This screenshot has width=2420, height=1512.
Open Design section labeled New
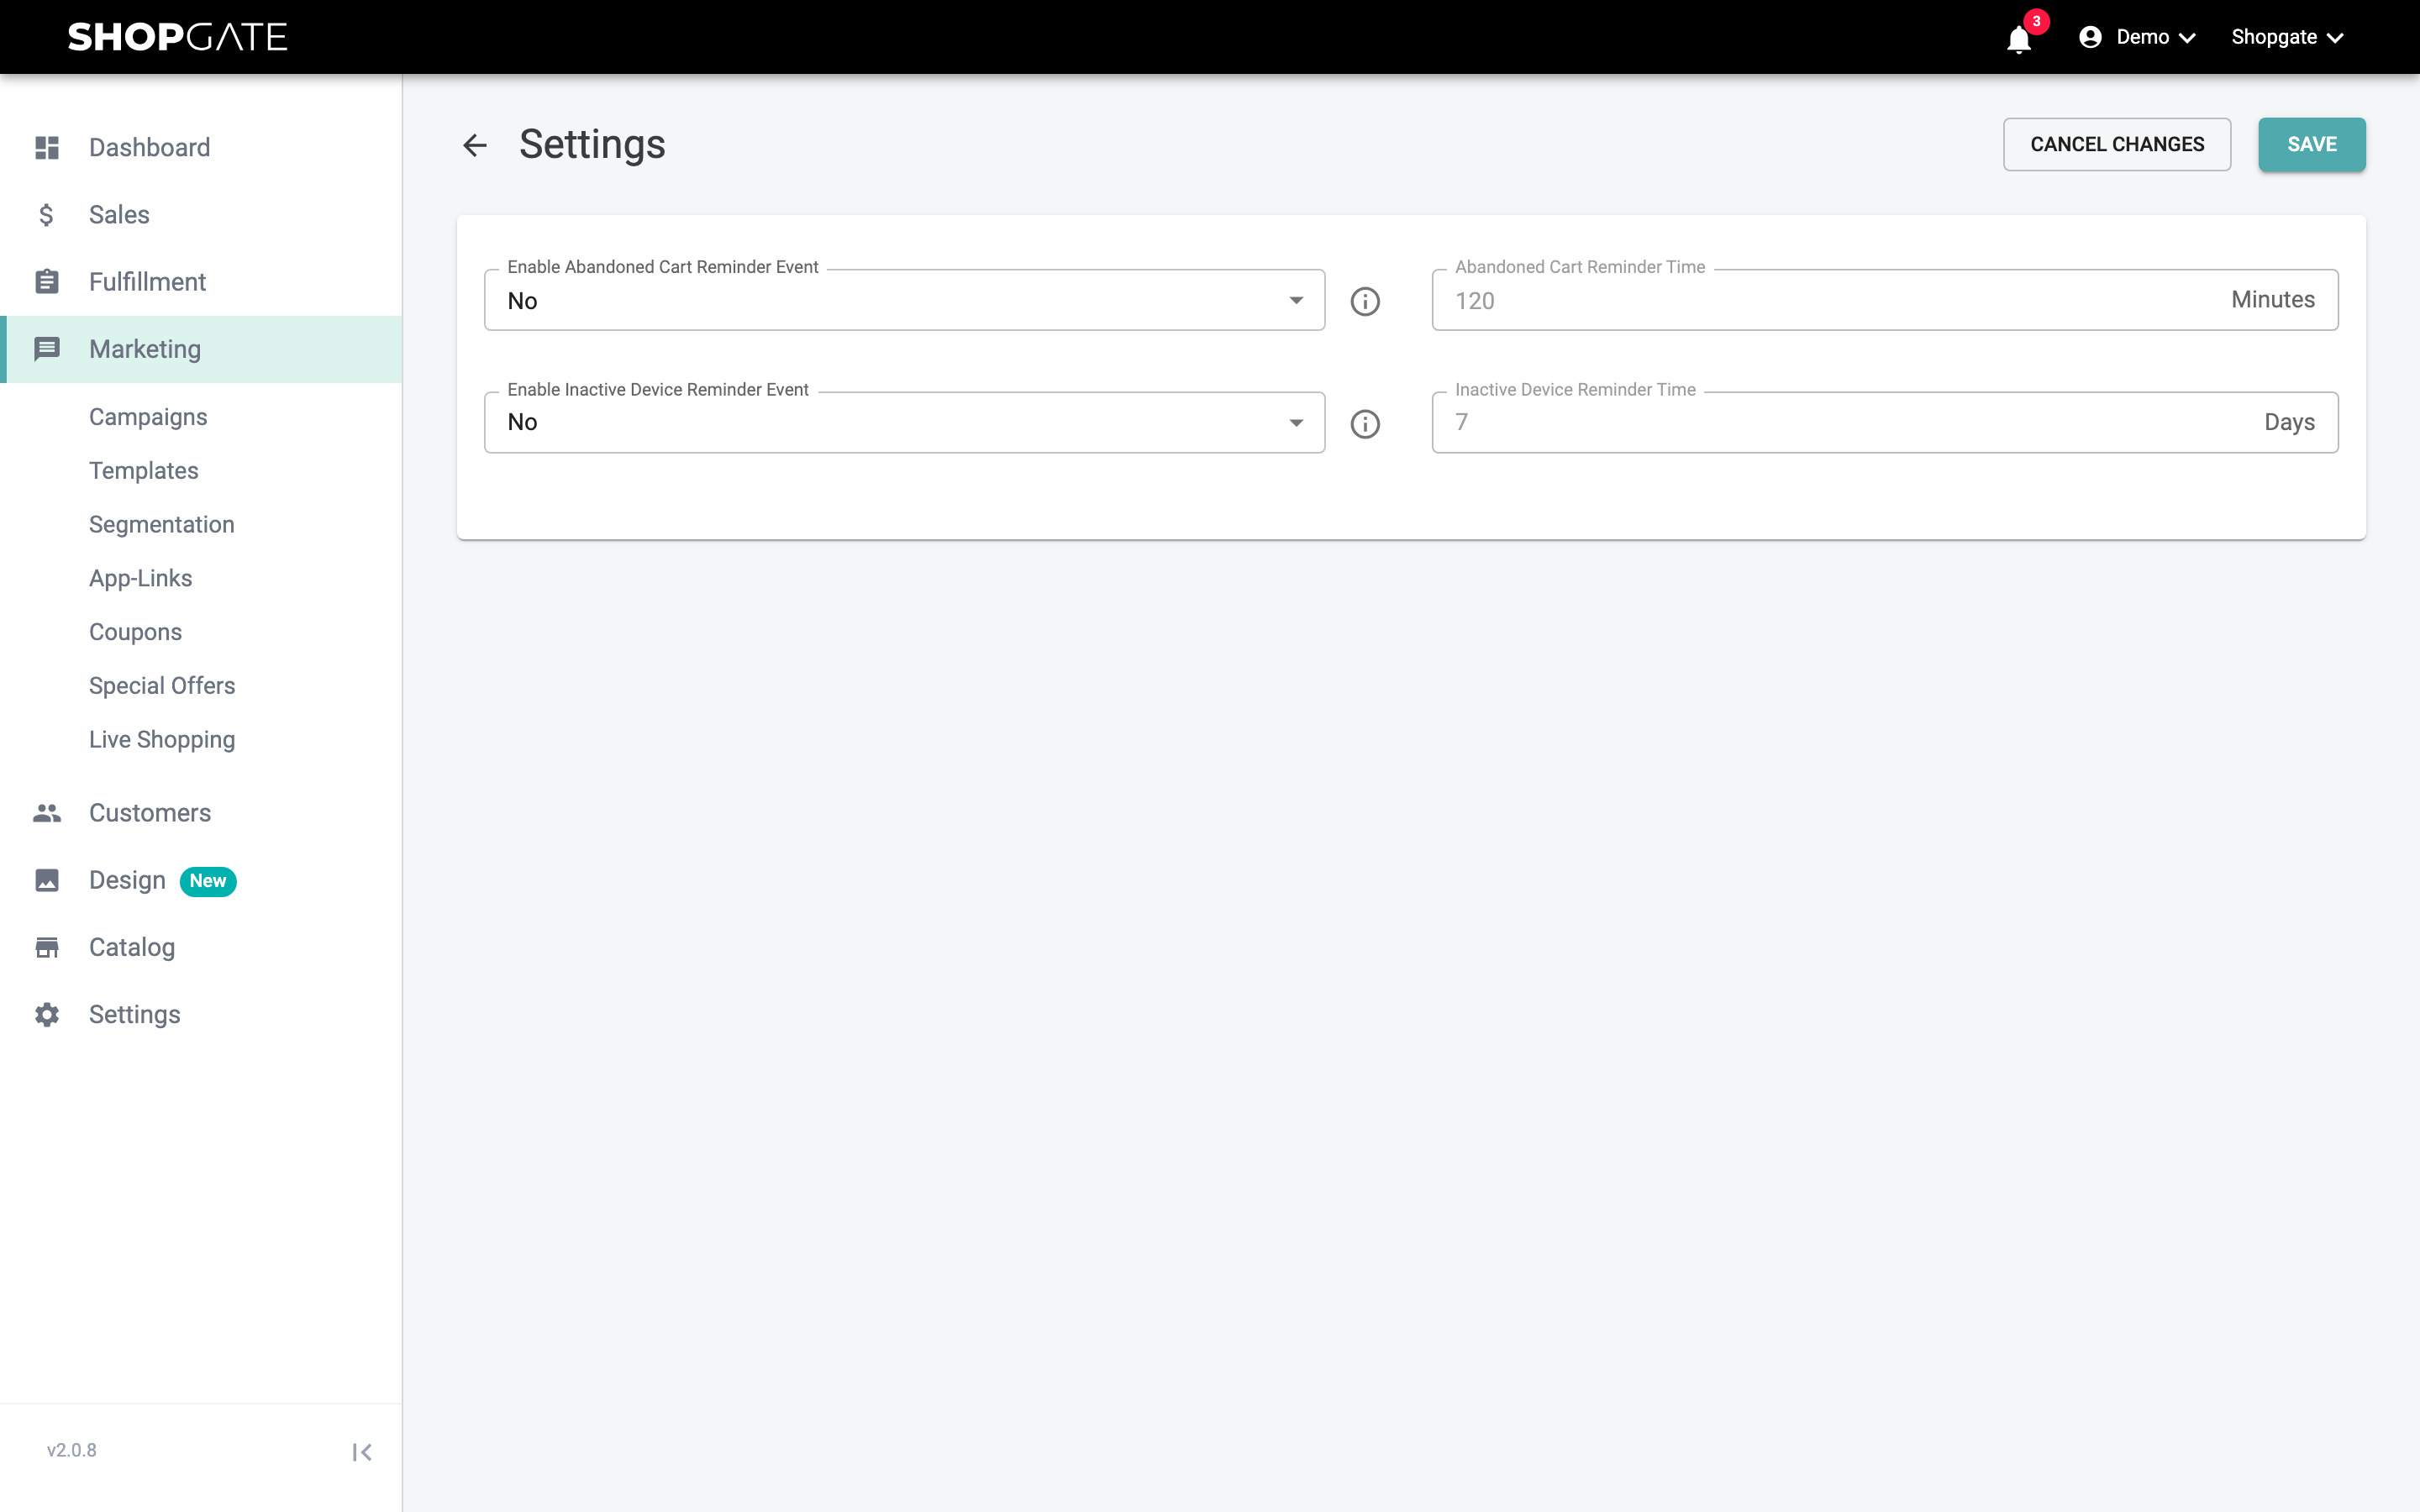[x=201, y=880]
